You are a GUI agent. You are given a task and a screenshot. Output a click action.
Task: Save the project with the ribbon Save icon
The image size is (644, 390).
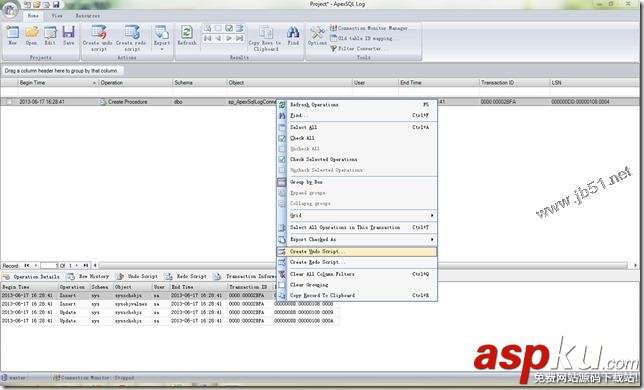click(x=69, y=35)
